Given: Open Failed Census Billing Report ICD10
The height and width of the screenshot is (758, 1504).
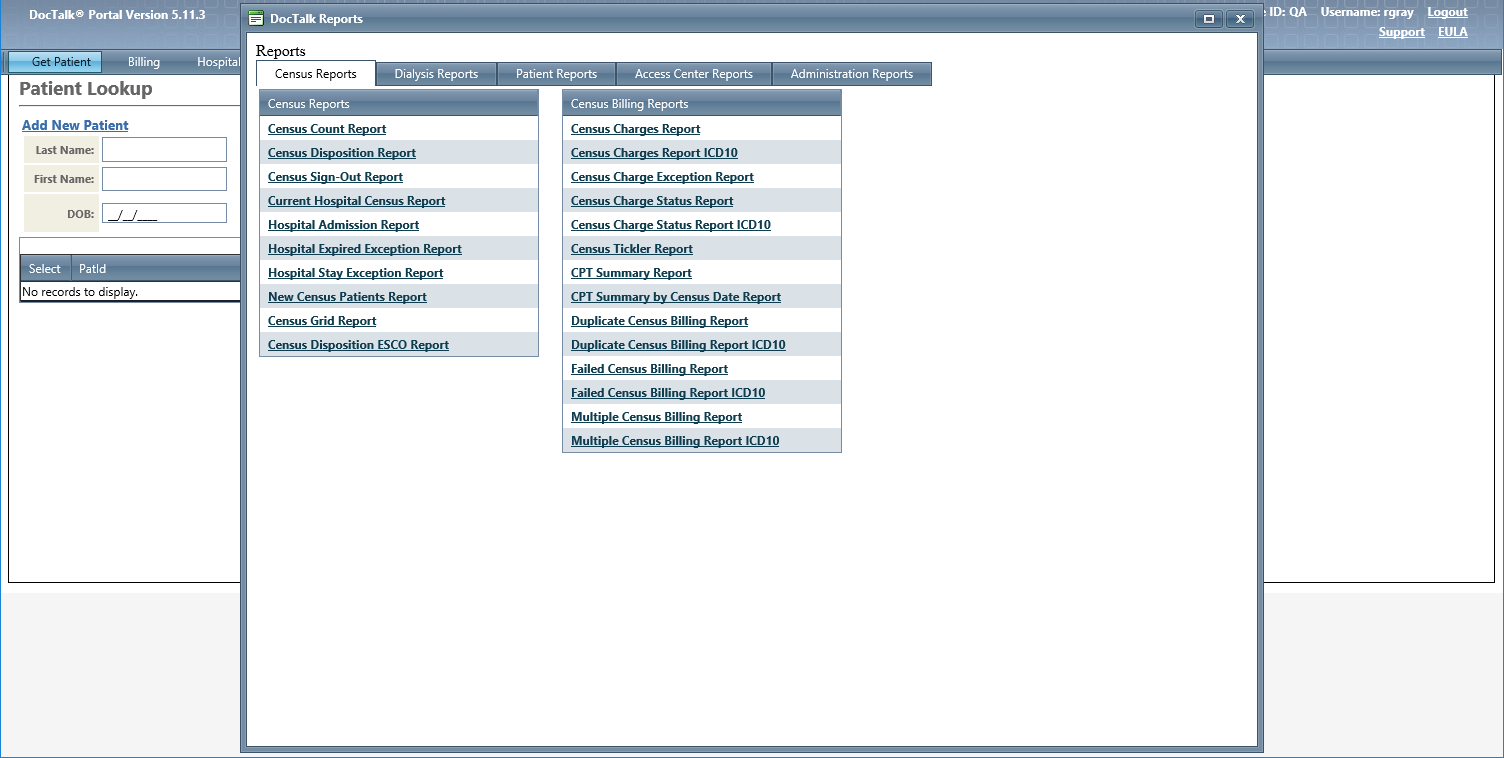Looking at the screenshot, I should click(667, 393).
